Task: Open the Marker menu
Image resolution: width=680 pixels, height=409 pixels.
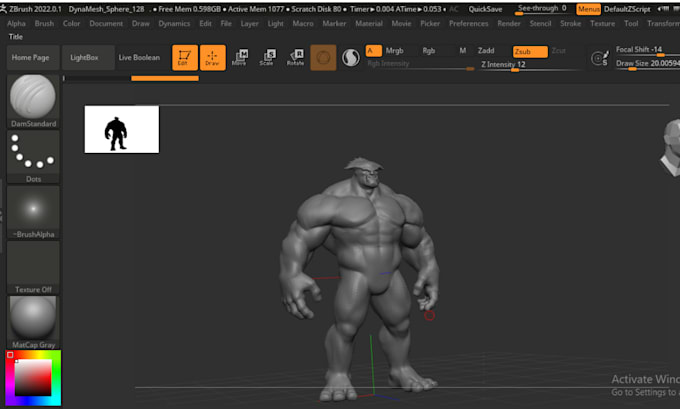Action: coord(334,23)
